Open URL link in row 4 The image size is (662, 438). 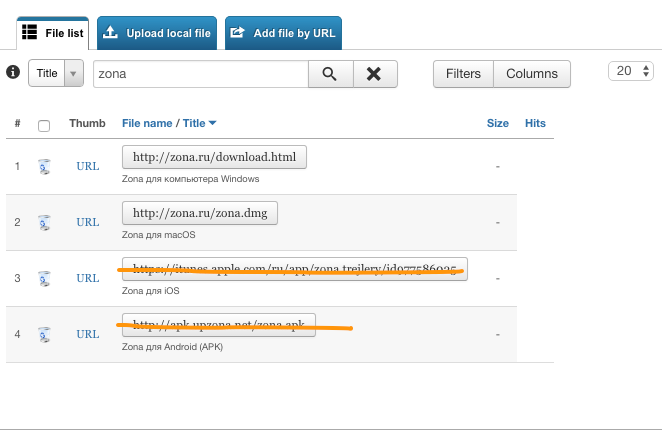pos(88,334)
